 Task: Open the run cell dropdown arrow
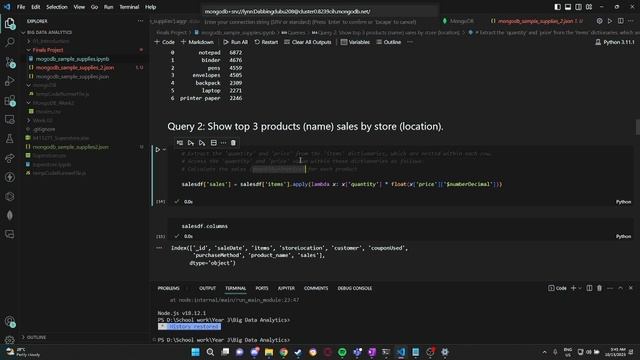[x=164, y=149]
